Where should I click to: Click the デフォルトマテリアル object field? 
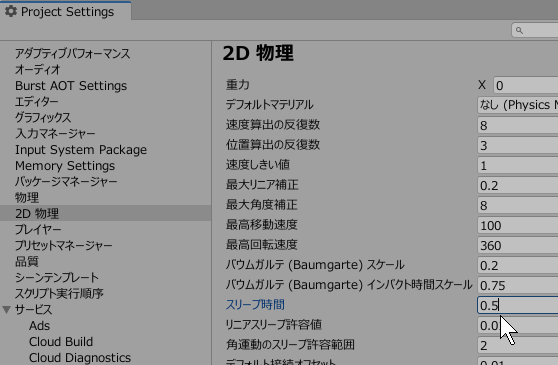click(x=517, y=105)
